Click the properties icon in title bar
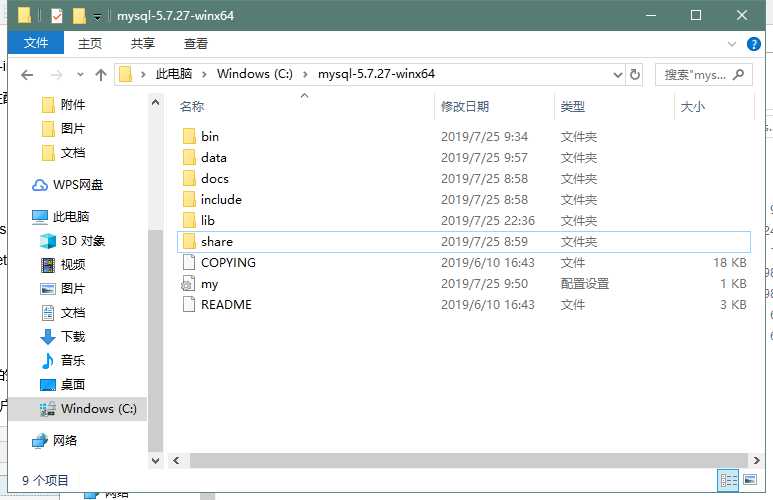 (57, 16)
